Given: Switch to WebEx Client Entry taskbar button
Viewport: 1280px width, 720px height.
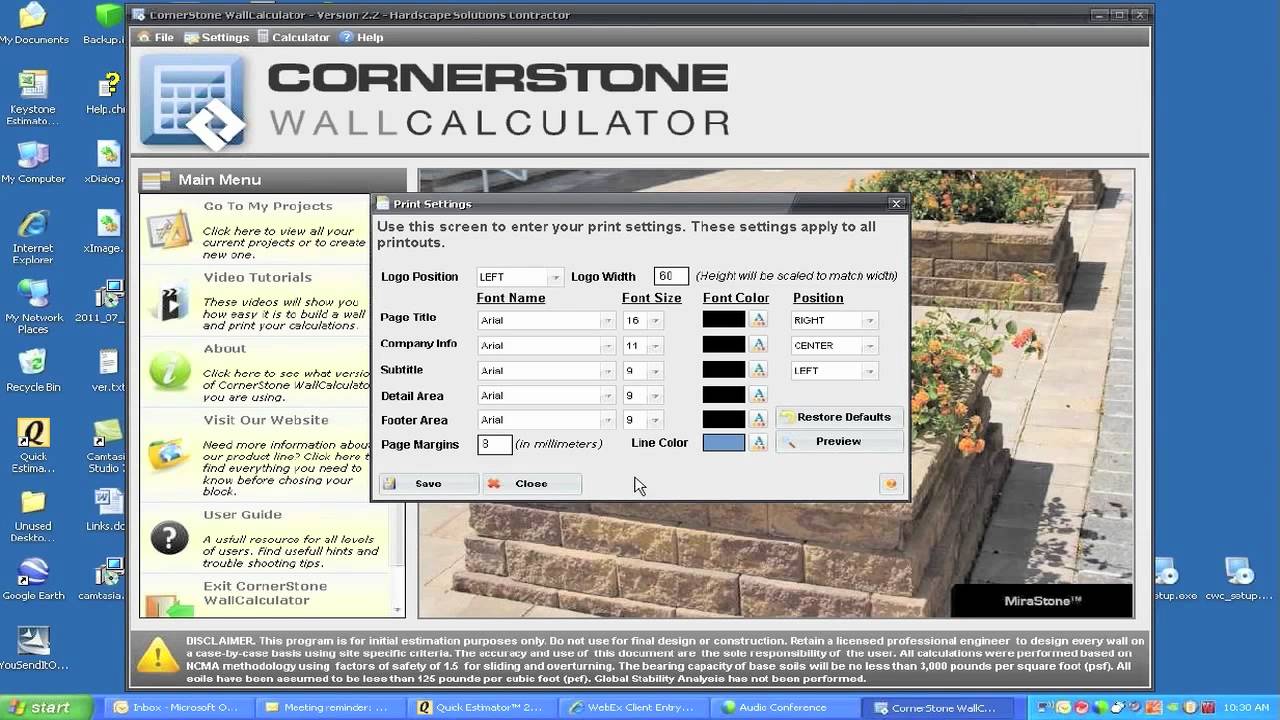Looking at the screenshot, I should click(632, 707).
